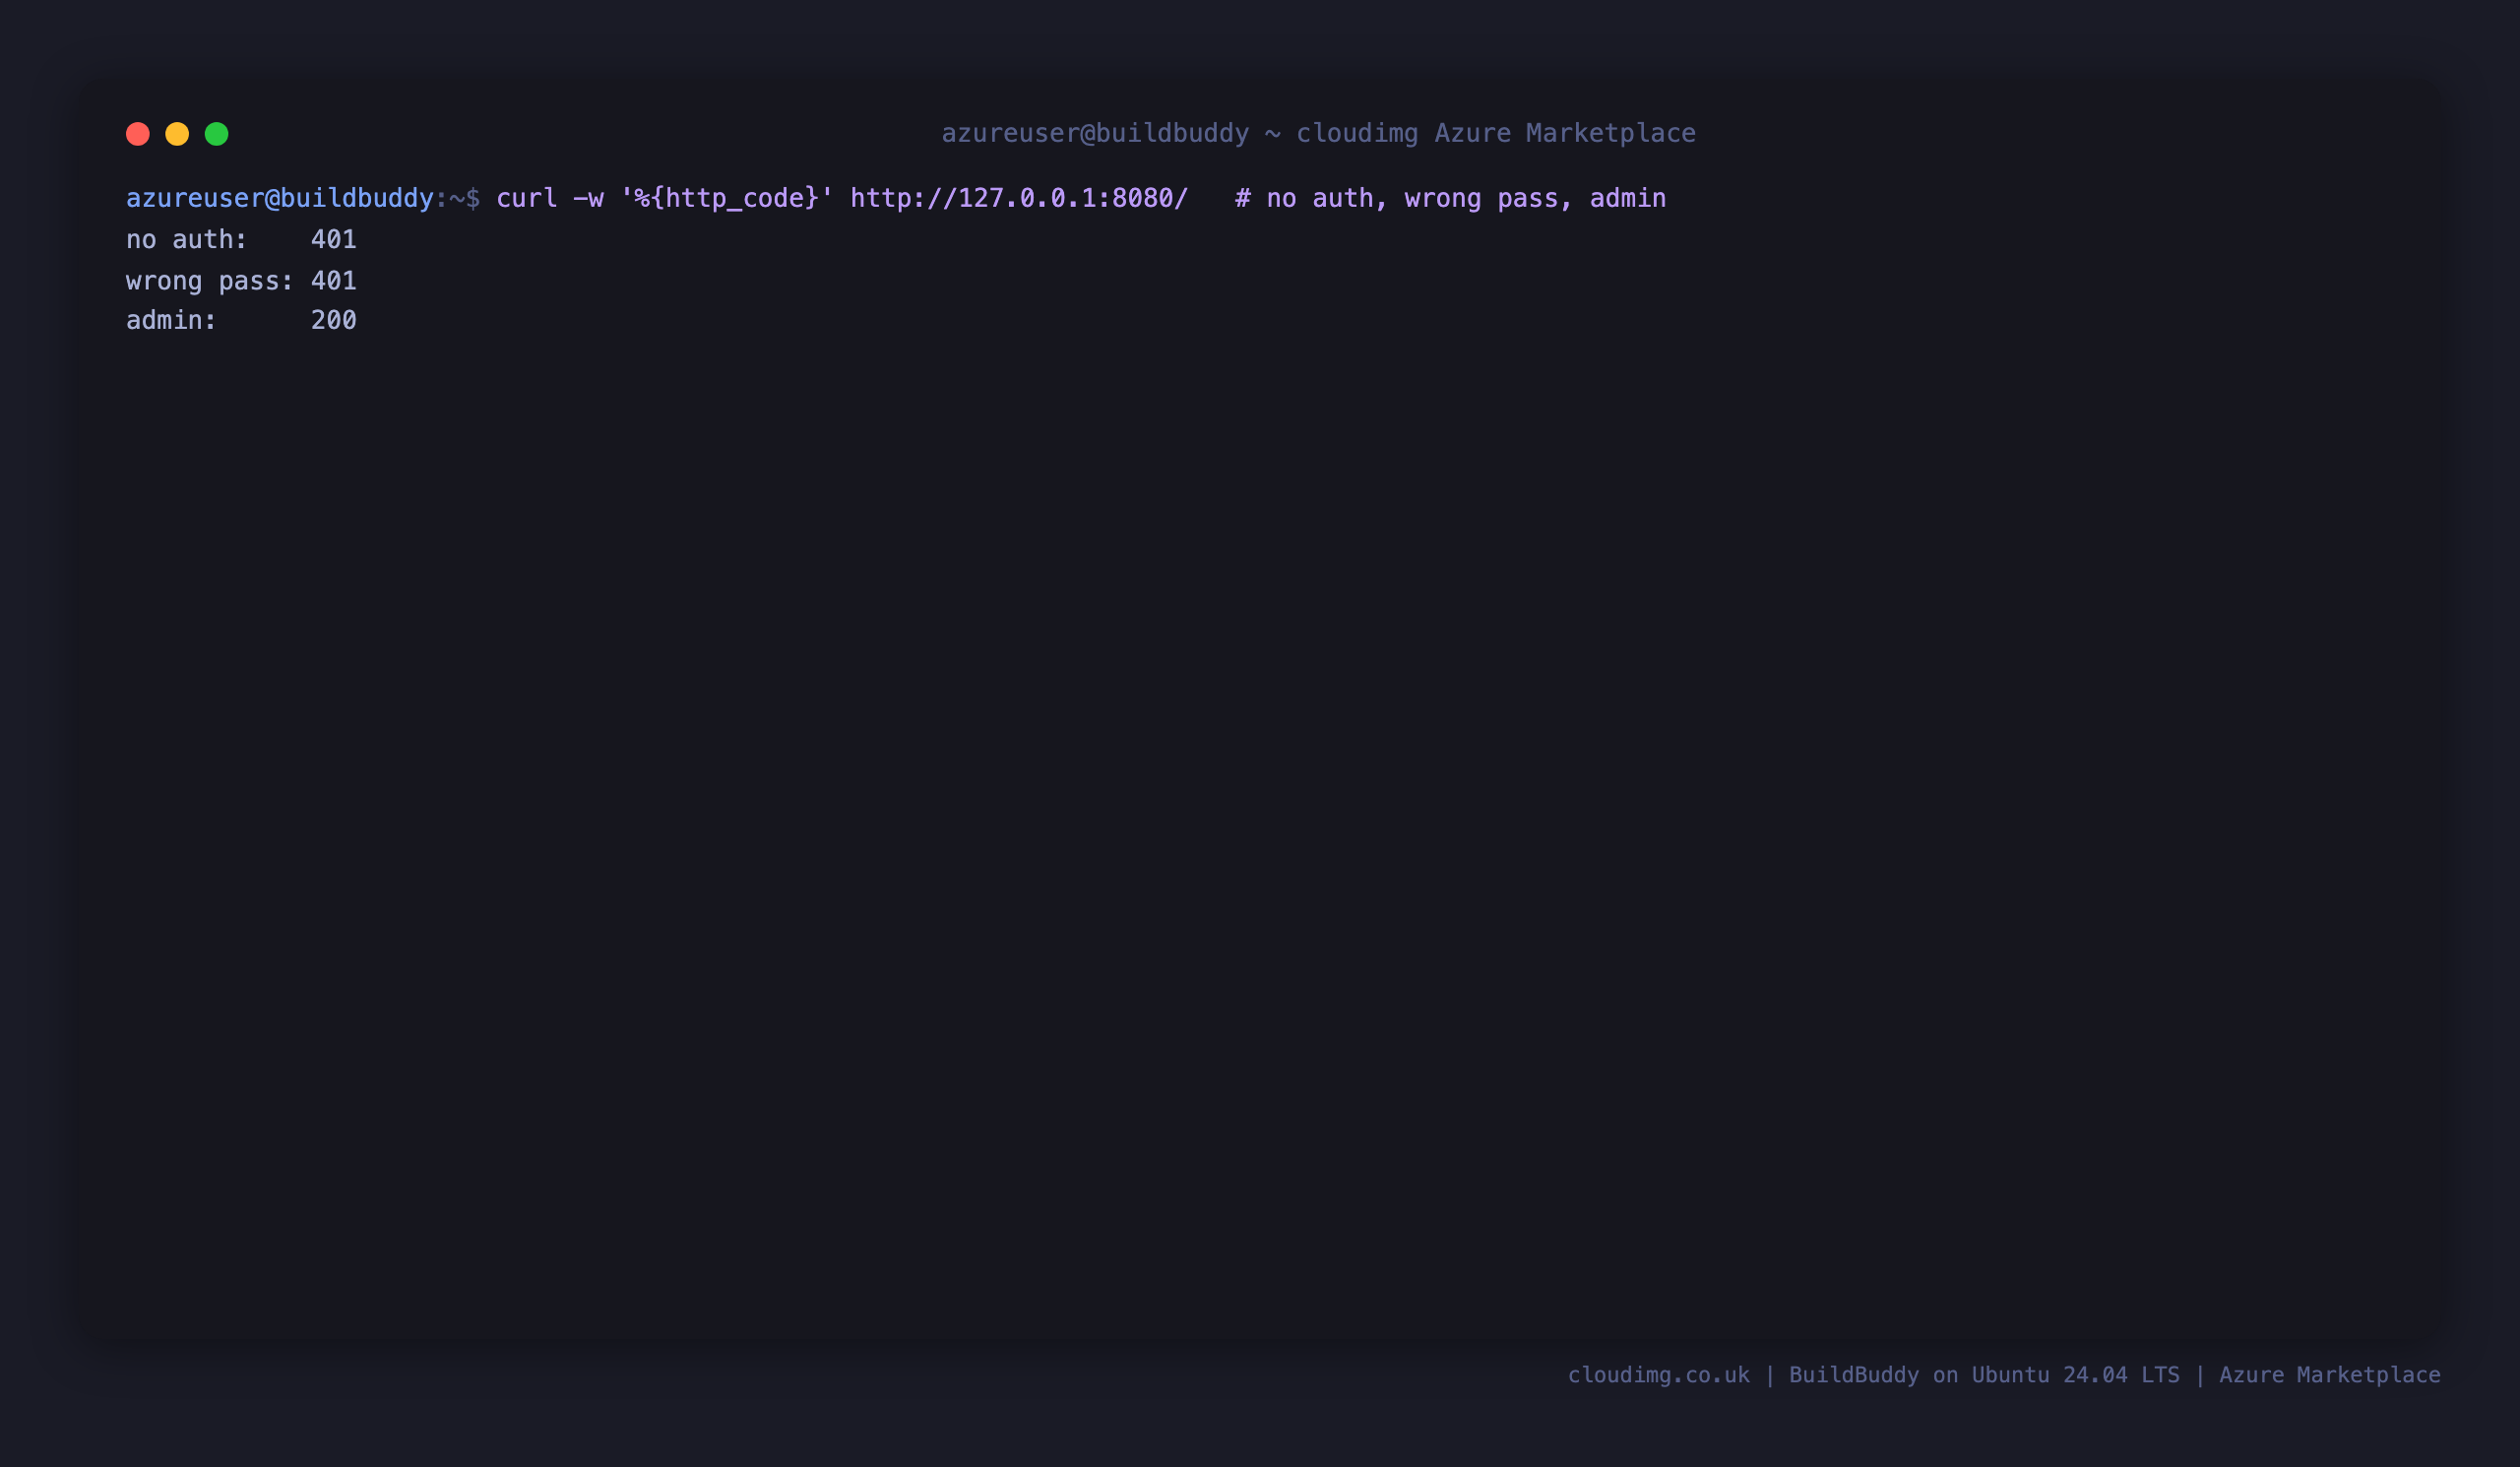The height and width of the screenshot is (1467, 2520).
Task: Click the 401 value beside 'wrong pass:'
Action: [x=333, y=281]
